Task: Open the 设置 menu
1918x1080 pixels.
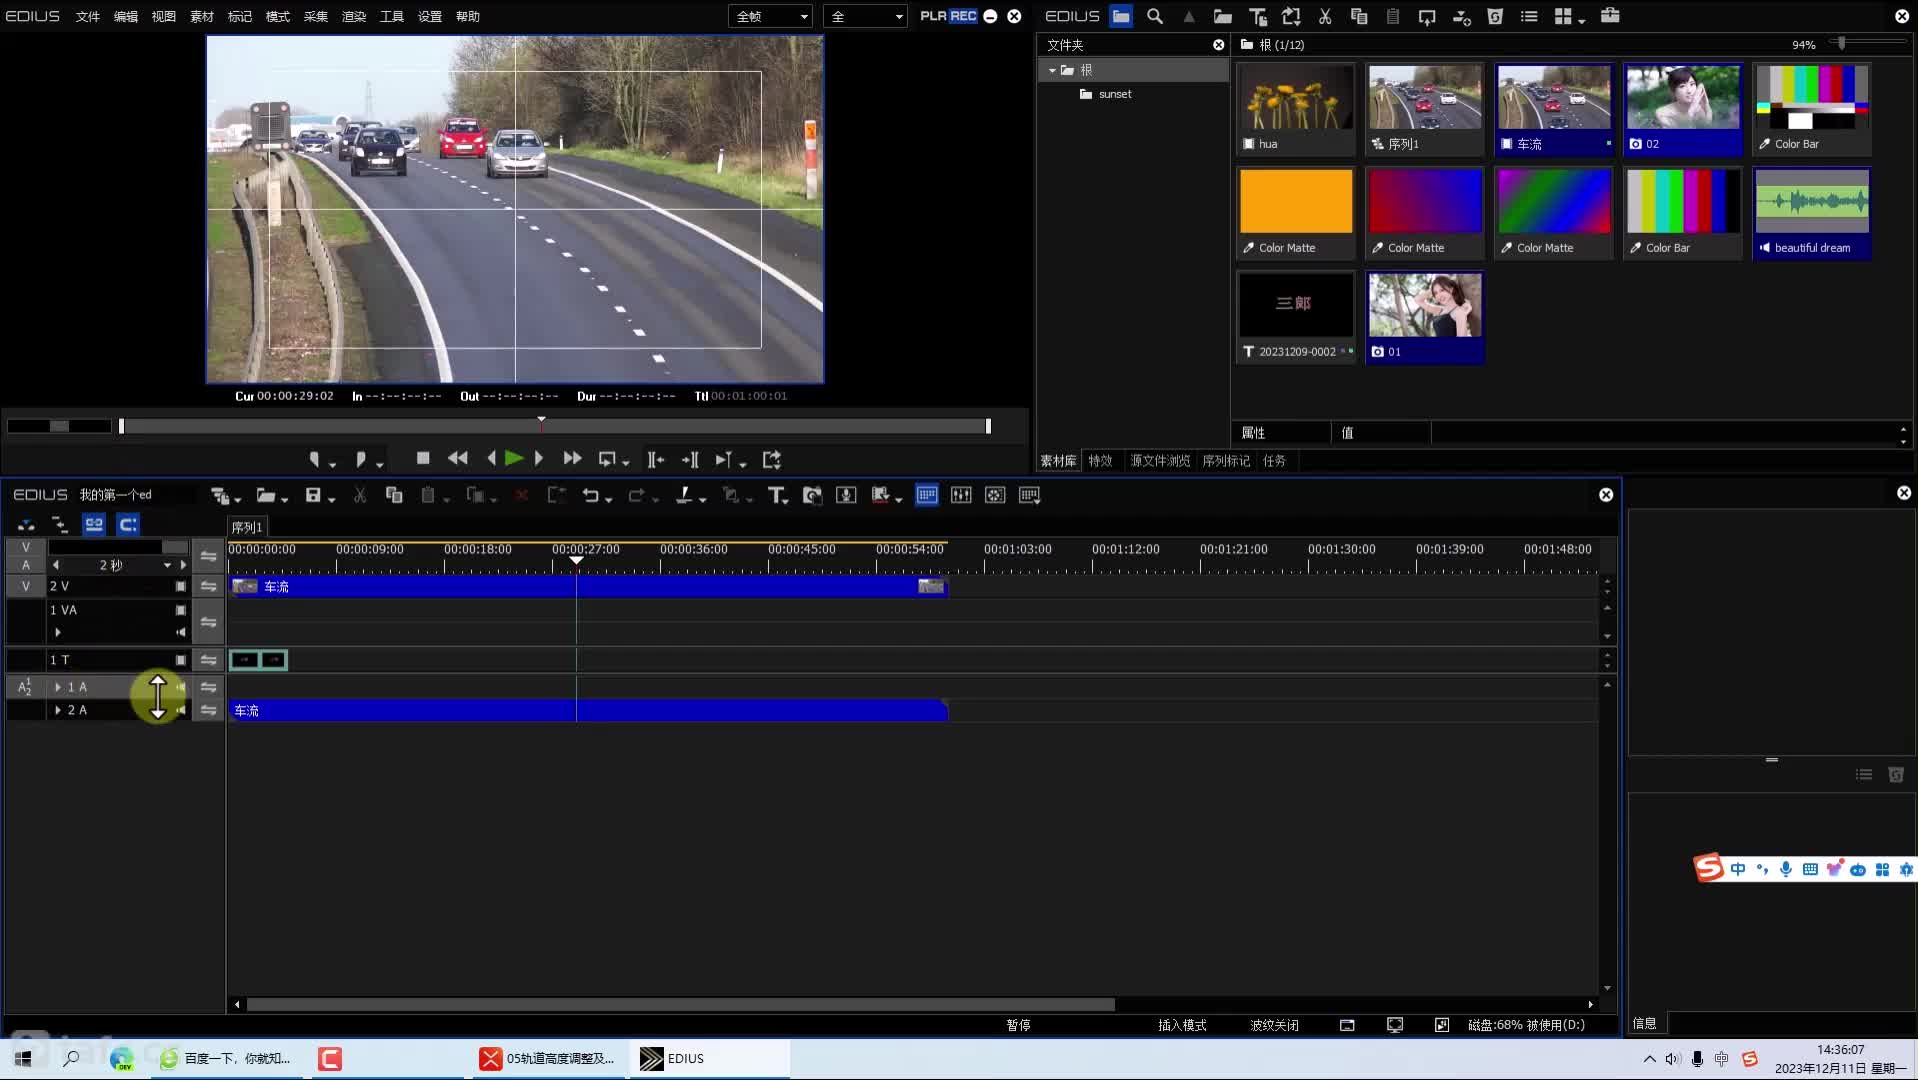Action: [x=430, y=16]
